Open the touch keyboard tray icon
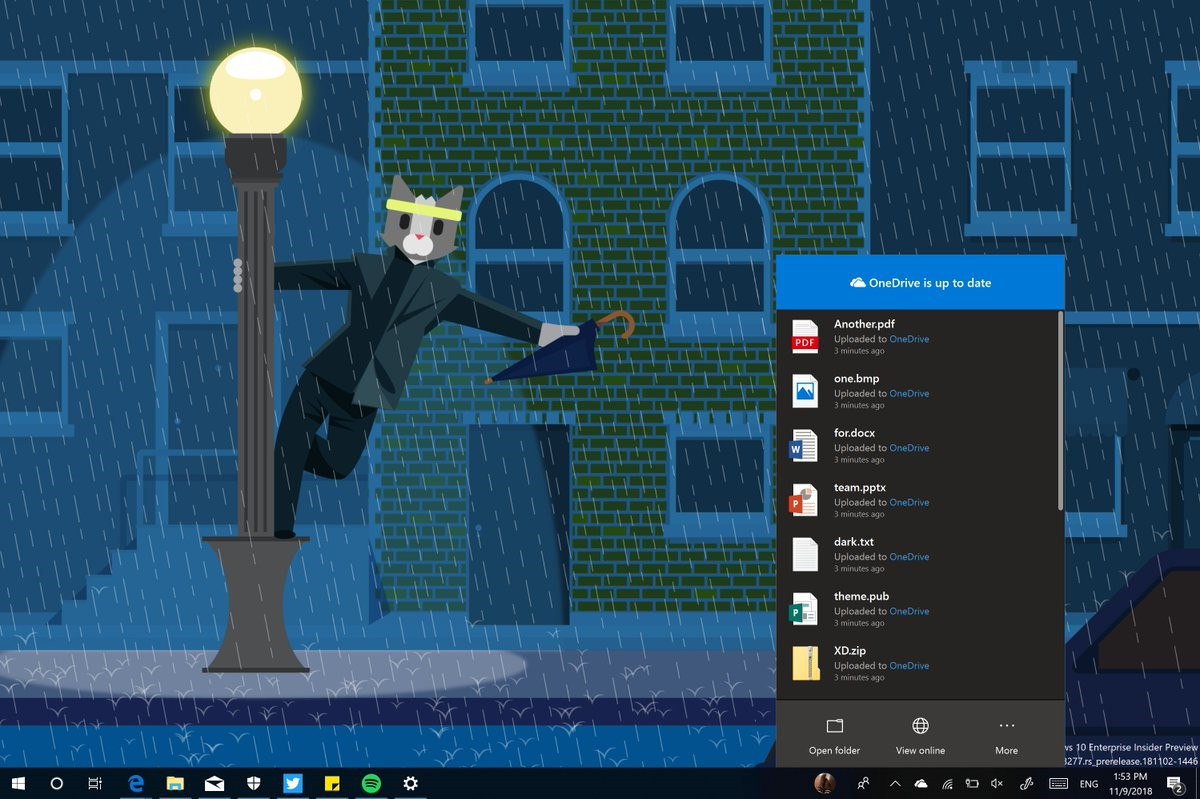 click(1058, 783)
